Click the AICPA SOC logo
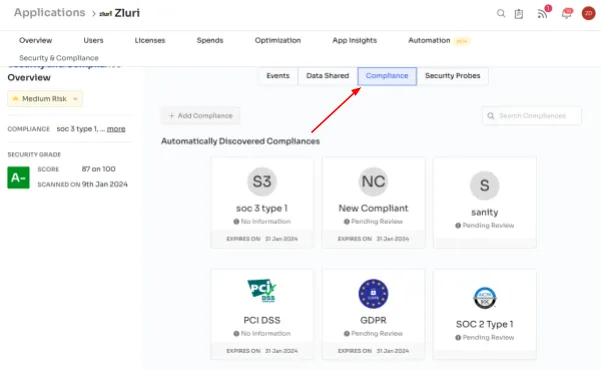 (484, 298)
